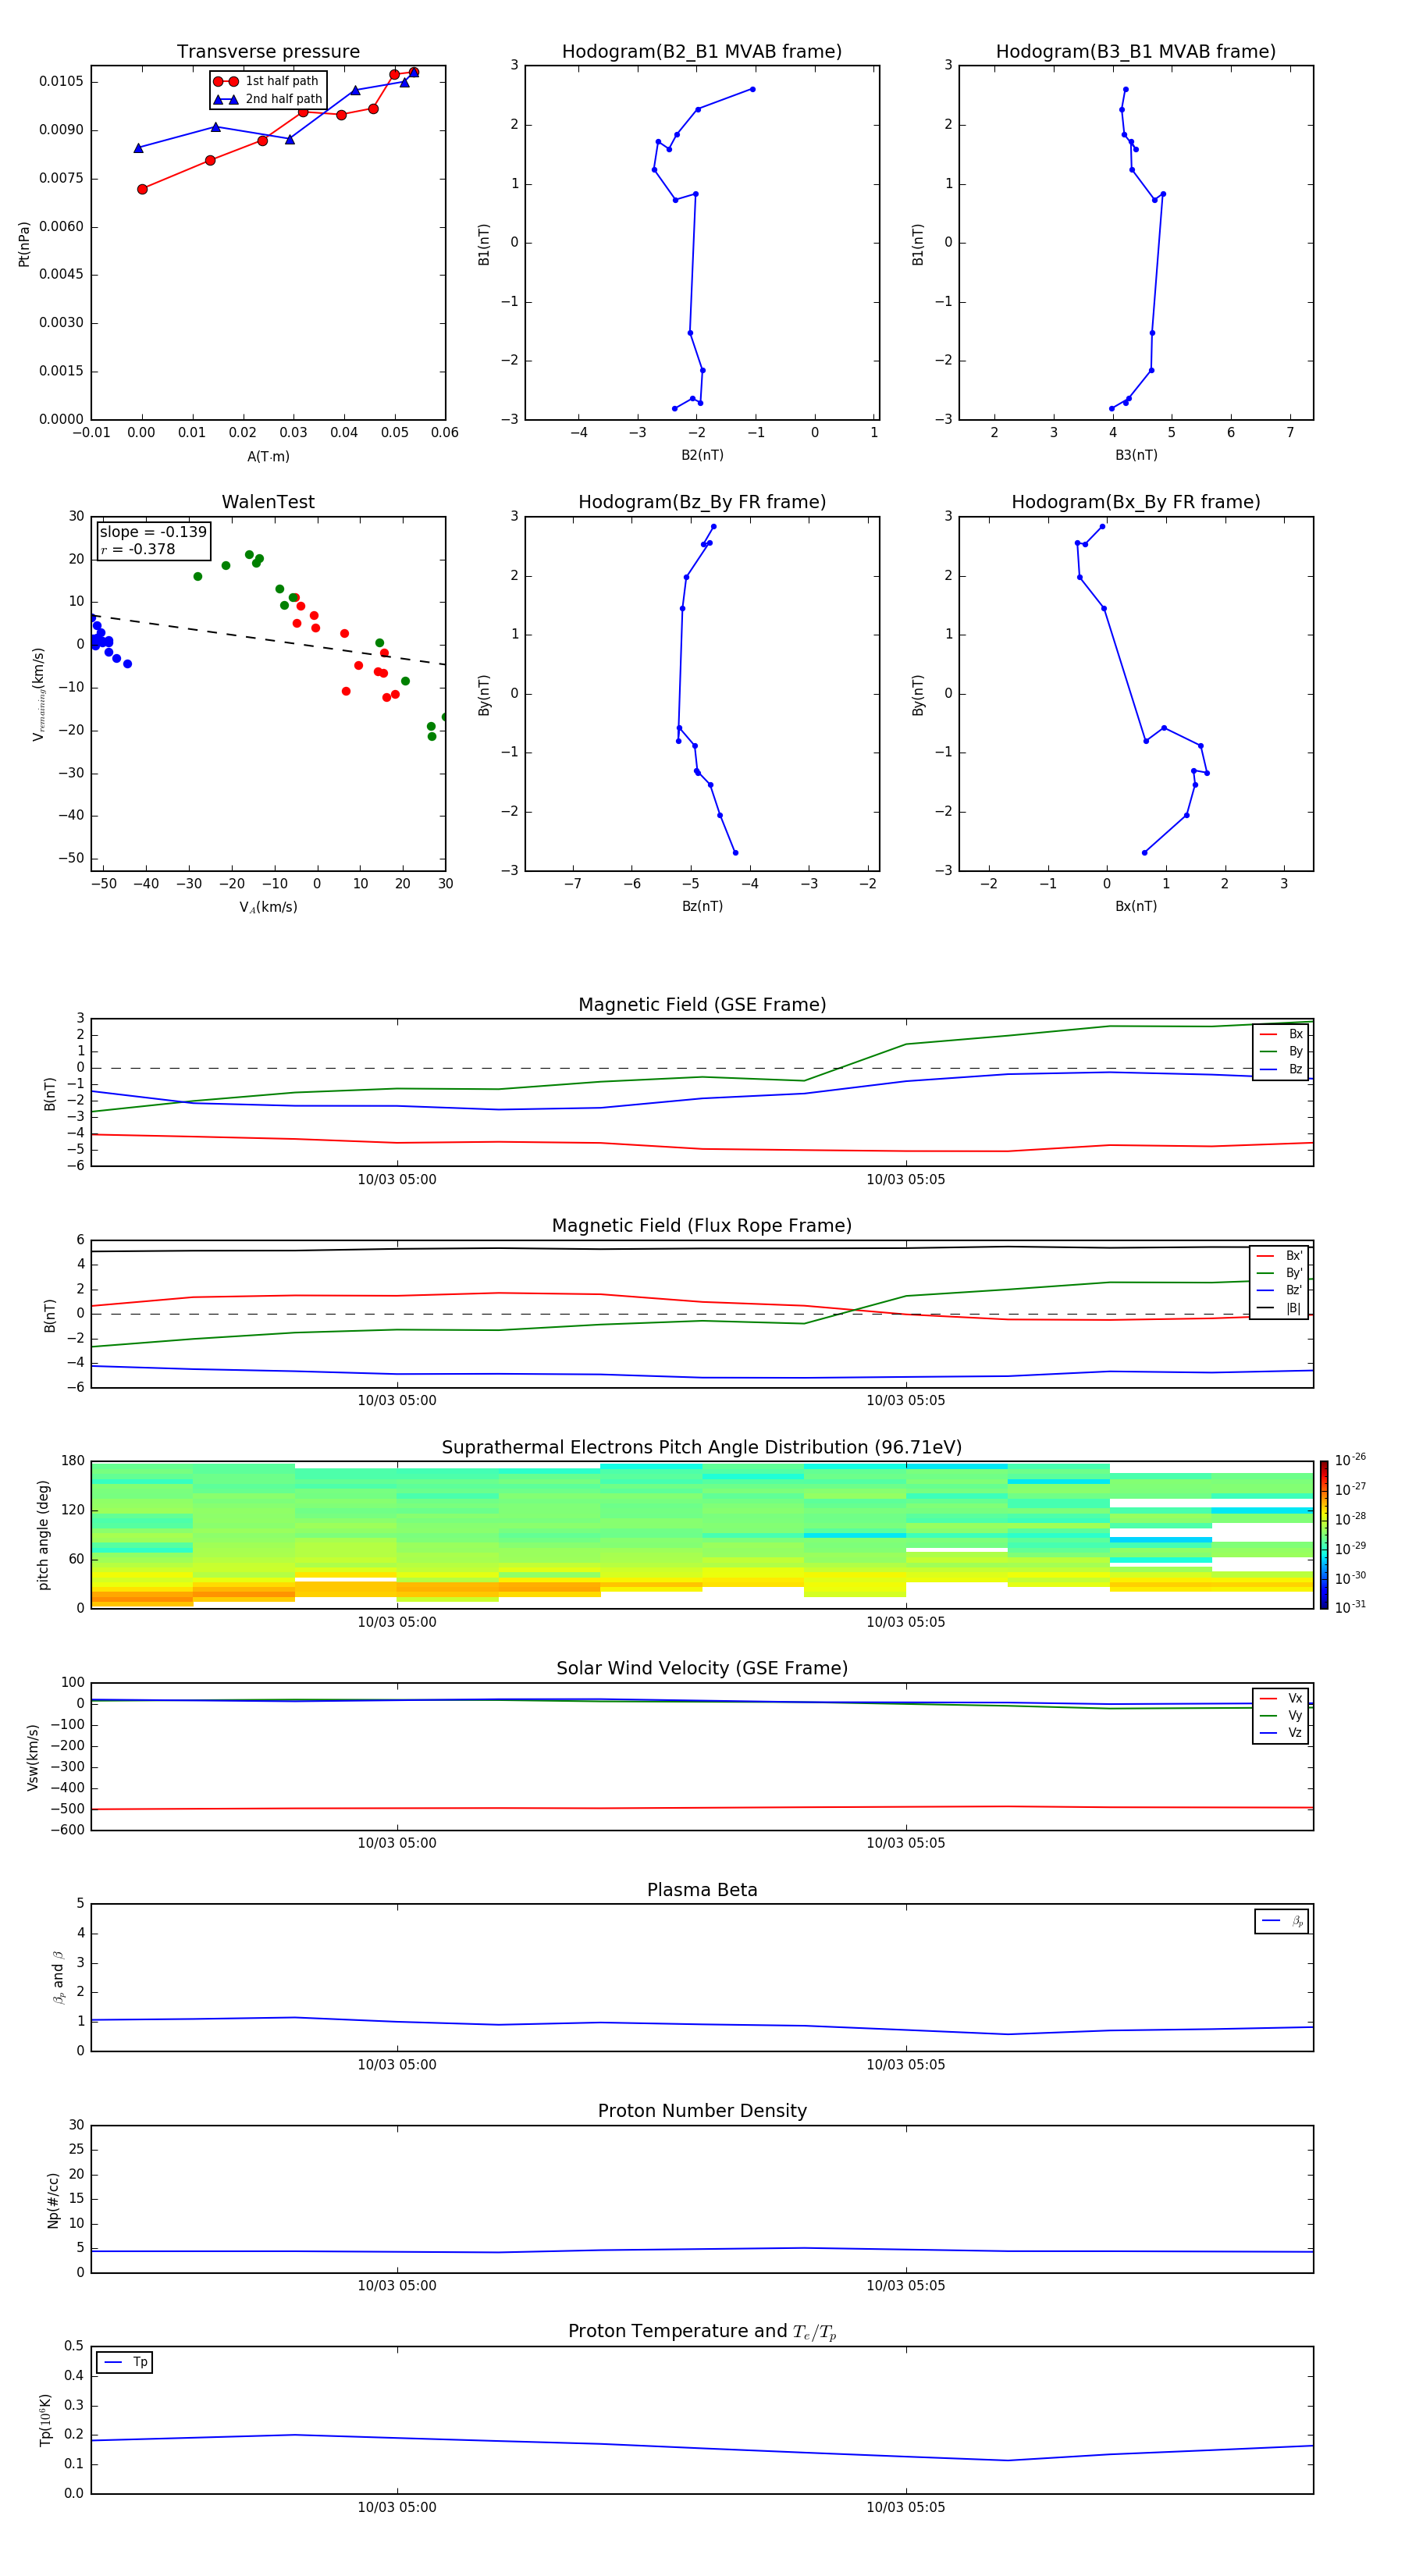Click the "Tp(10^6K)" y-axis label
The image size is (1405, 2576).
[x=44, y=2421]
